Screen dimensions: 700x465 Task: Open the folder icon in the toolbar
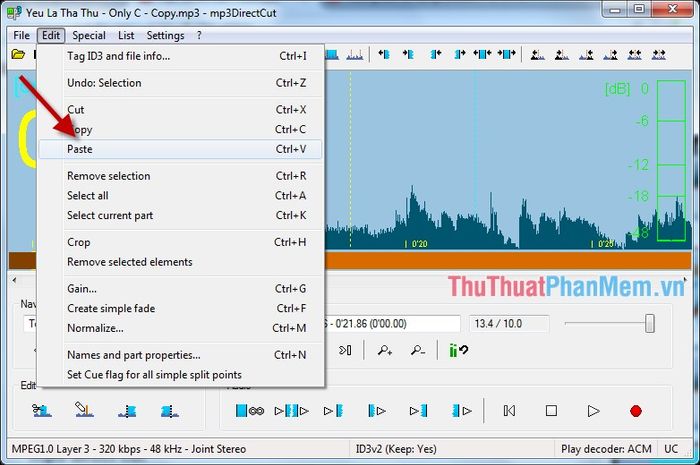[18, 54]
